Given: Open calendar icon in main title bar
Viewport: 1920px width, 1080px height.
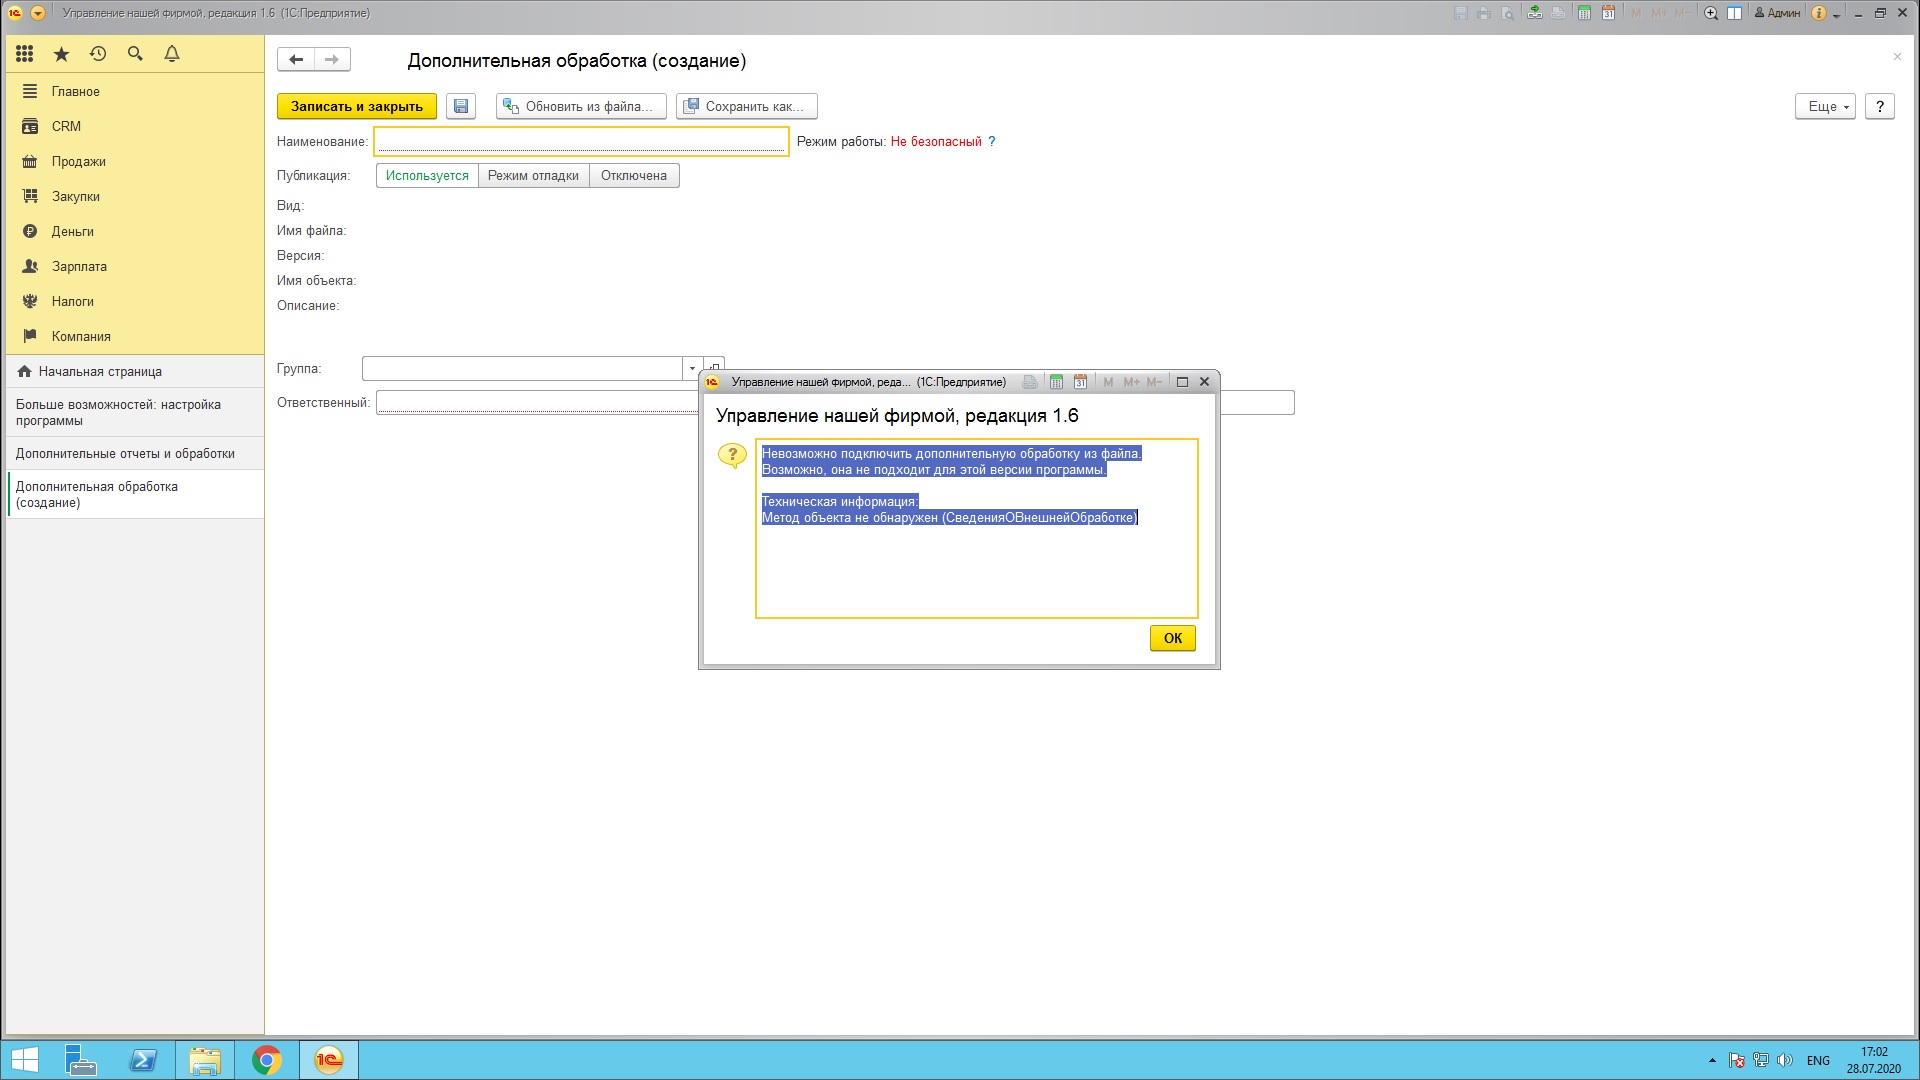Looking at the screenshot, I should pyautogui.click(x=1608, y=13).
